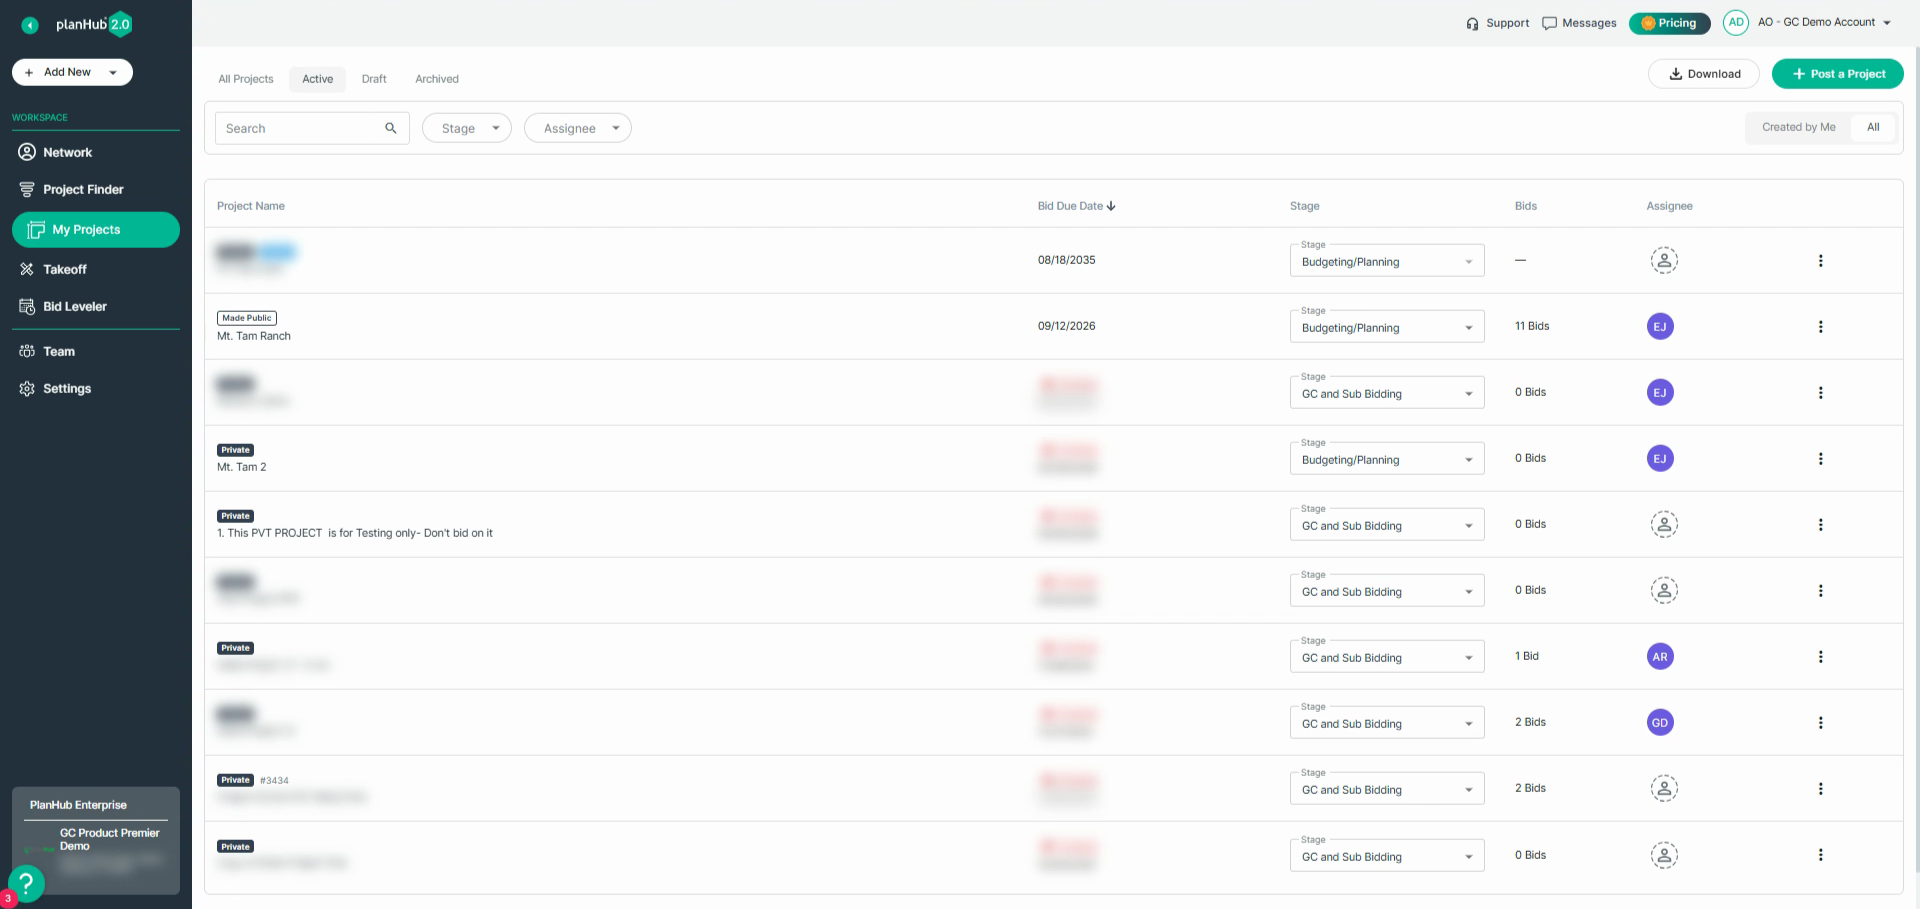
Task: Open stage dropdown in 1 Bid row
Action: pos(1387,657)
